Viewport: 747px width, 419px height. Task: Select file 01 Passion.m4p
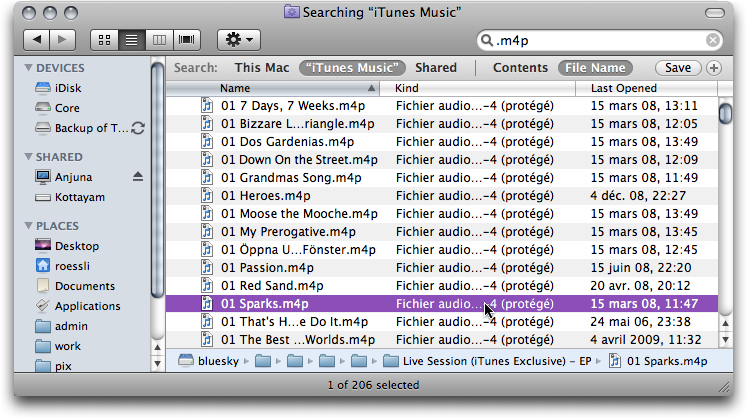tap(442, 268)
